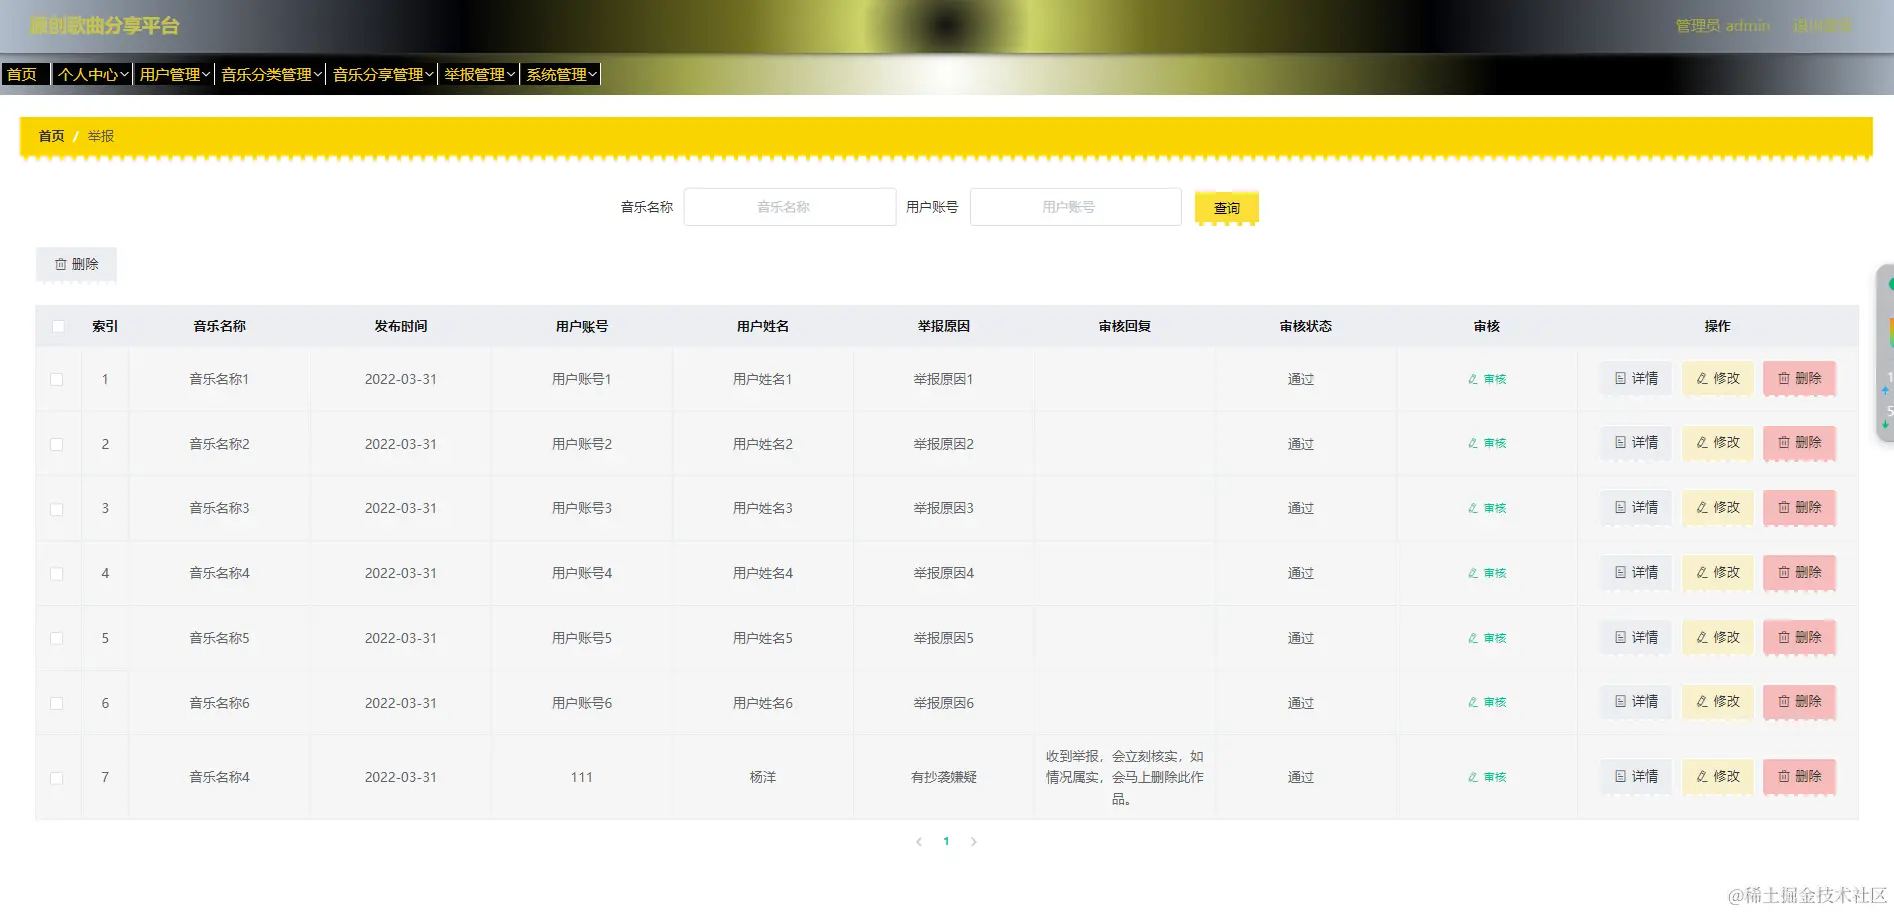This screenshot has width=1894, height=912.
Task: Open 详情 for row 音乐名称2
Action: pyautogui.click(x=1636, y=442)
